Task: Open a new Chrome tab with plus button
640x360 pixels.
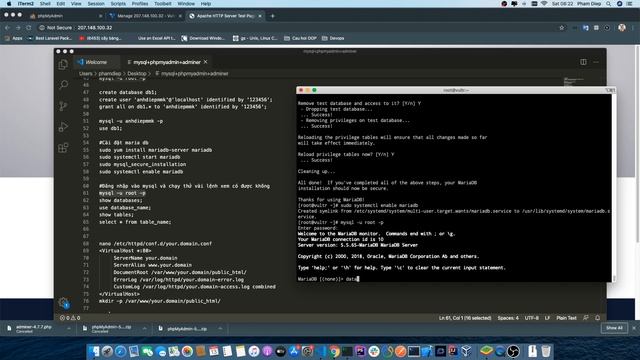Action: [x=273, y=16]
